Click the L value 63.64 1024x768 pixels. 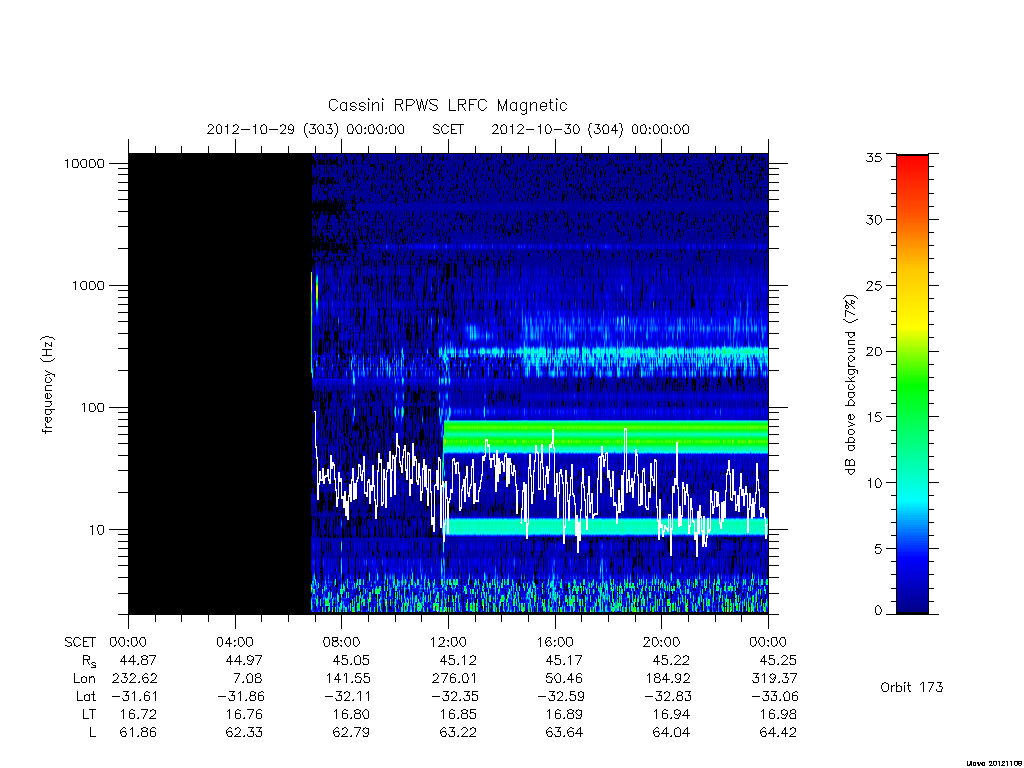tap(564, 733)
